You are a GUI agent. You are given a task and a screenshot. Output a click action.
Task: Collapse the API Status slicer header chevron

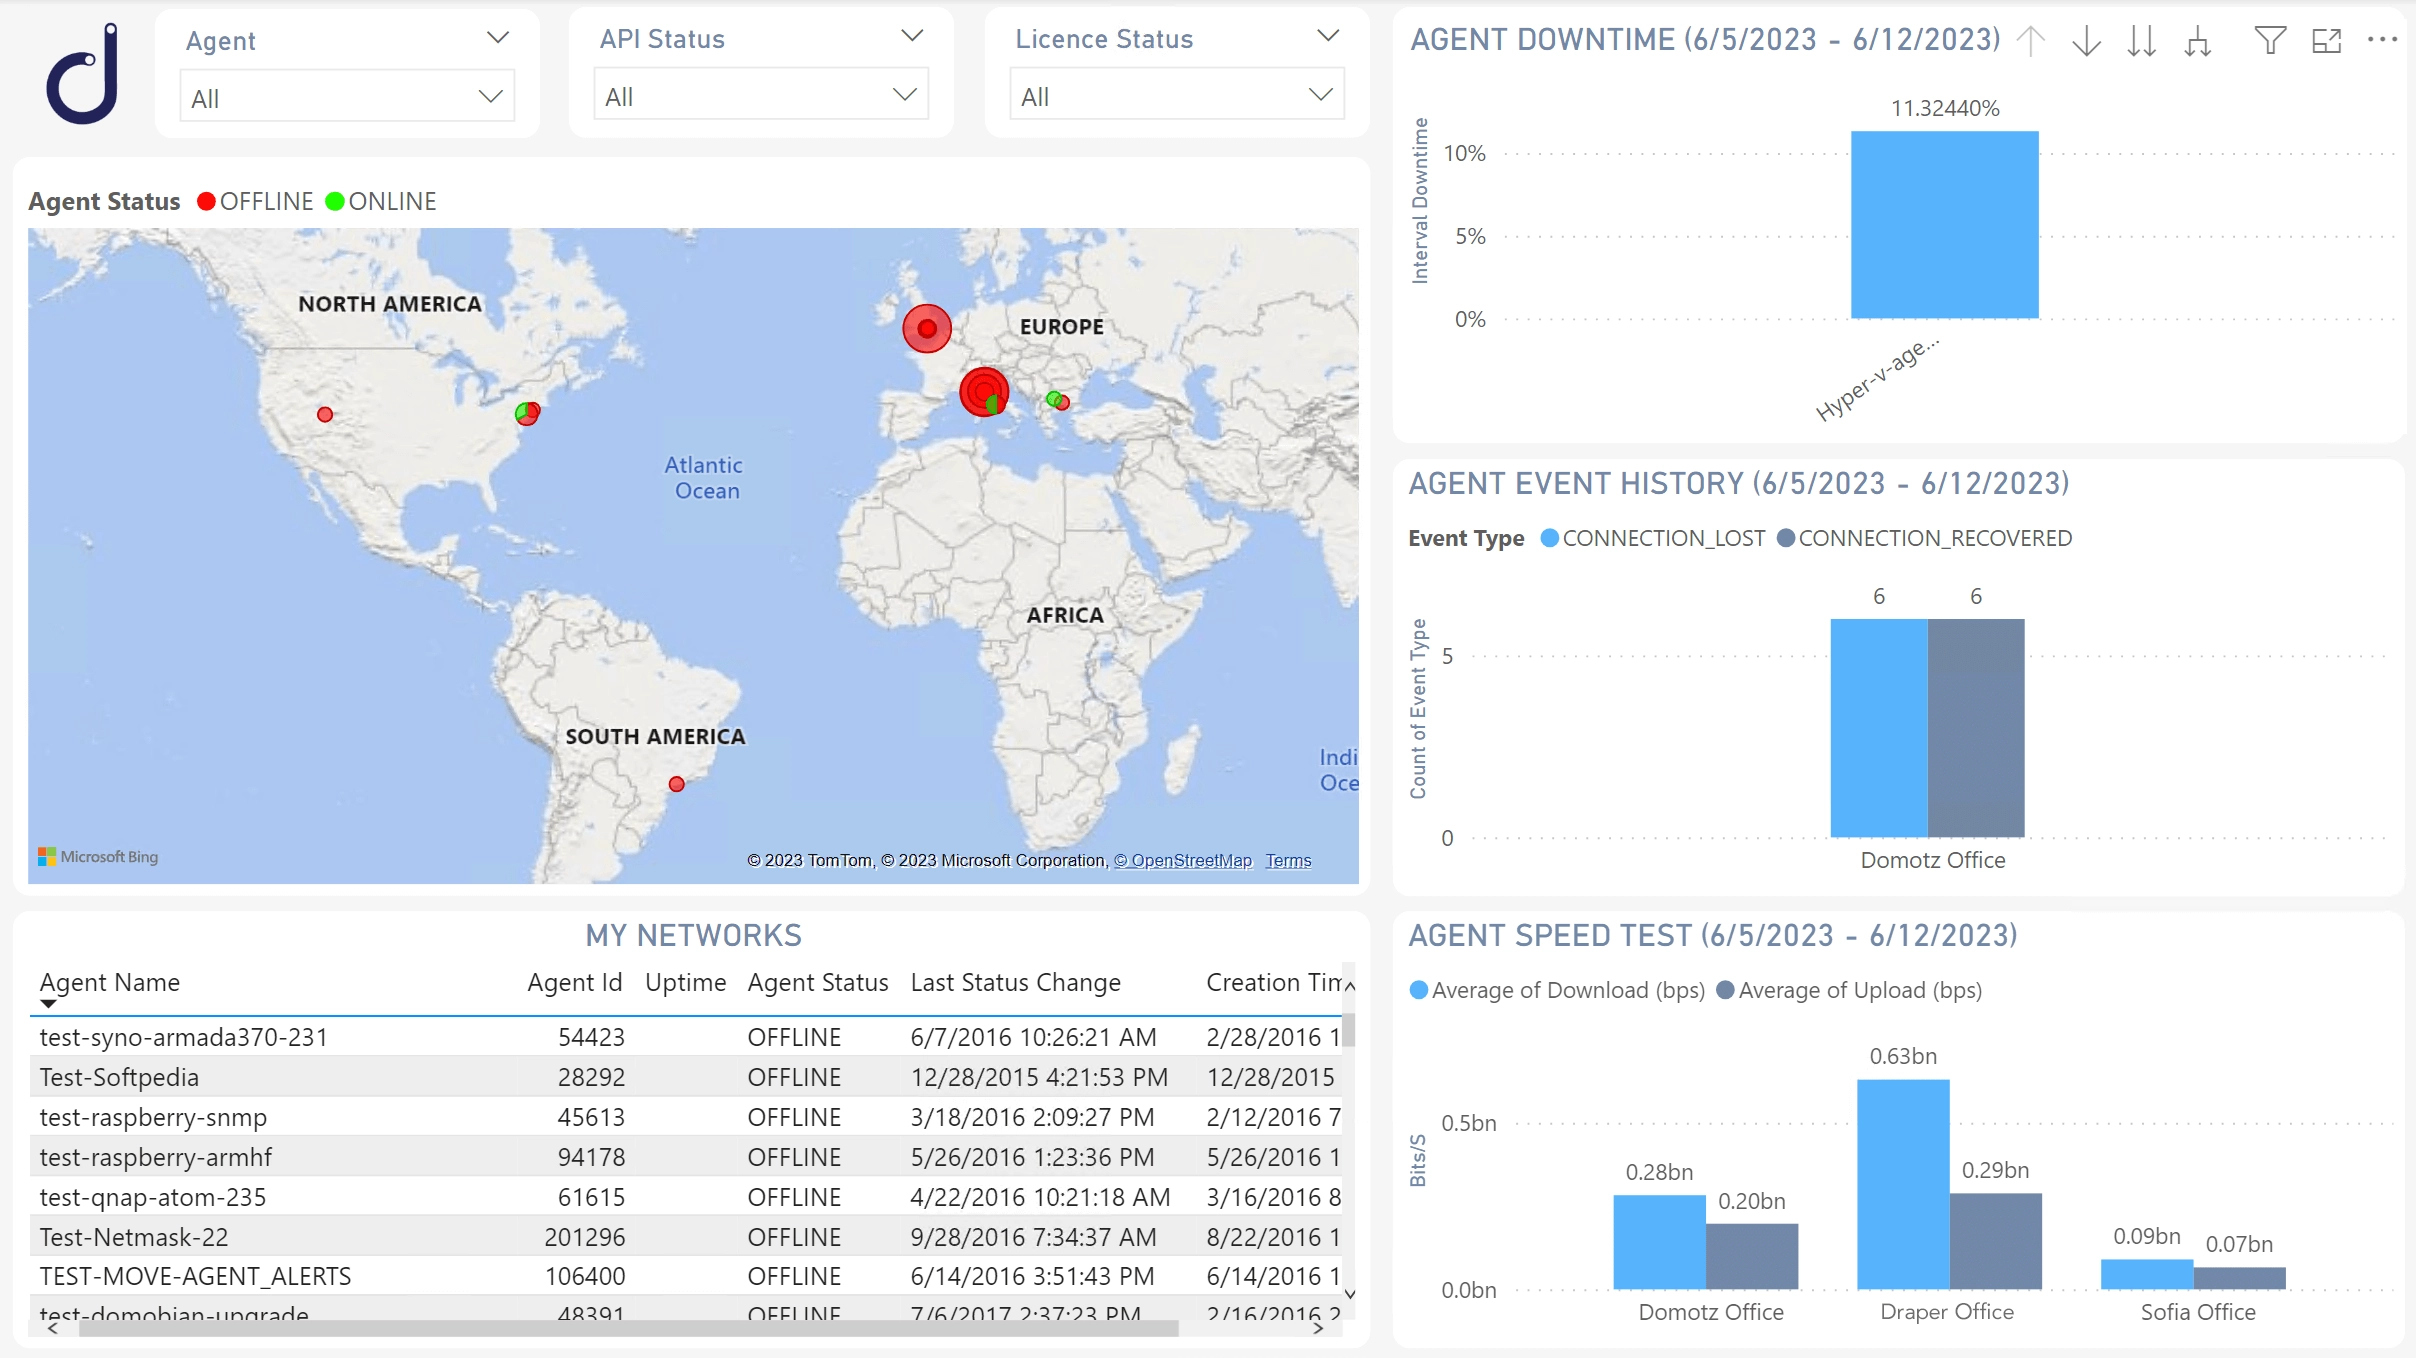tap(912, 36)
